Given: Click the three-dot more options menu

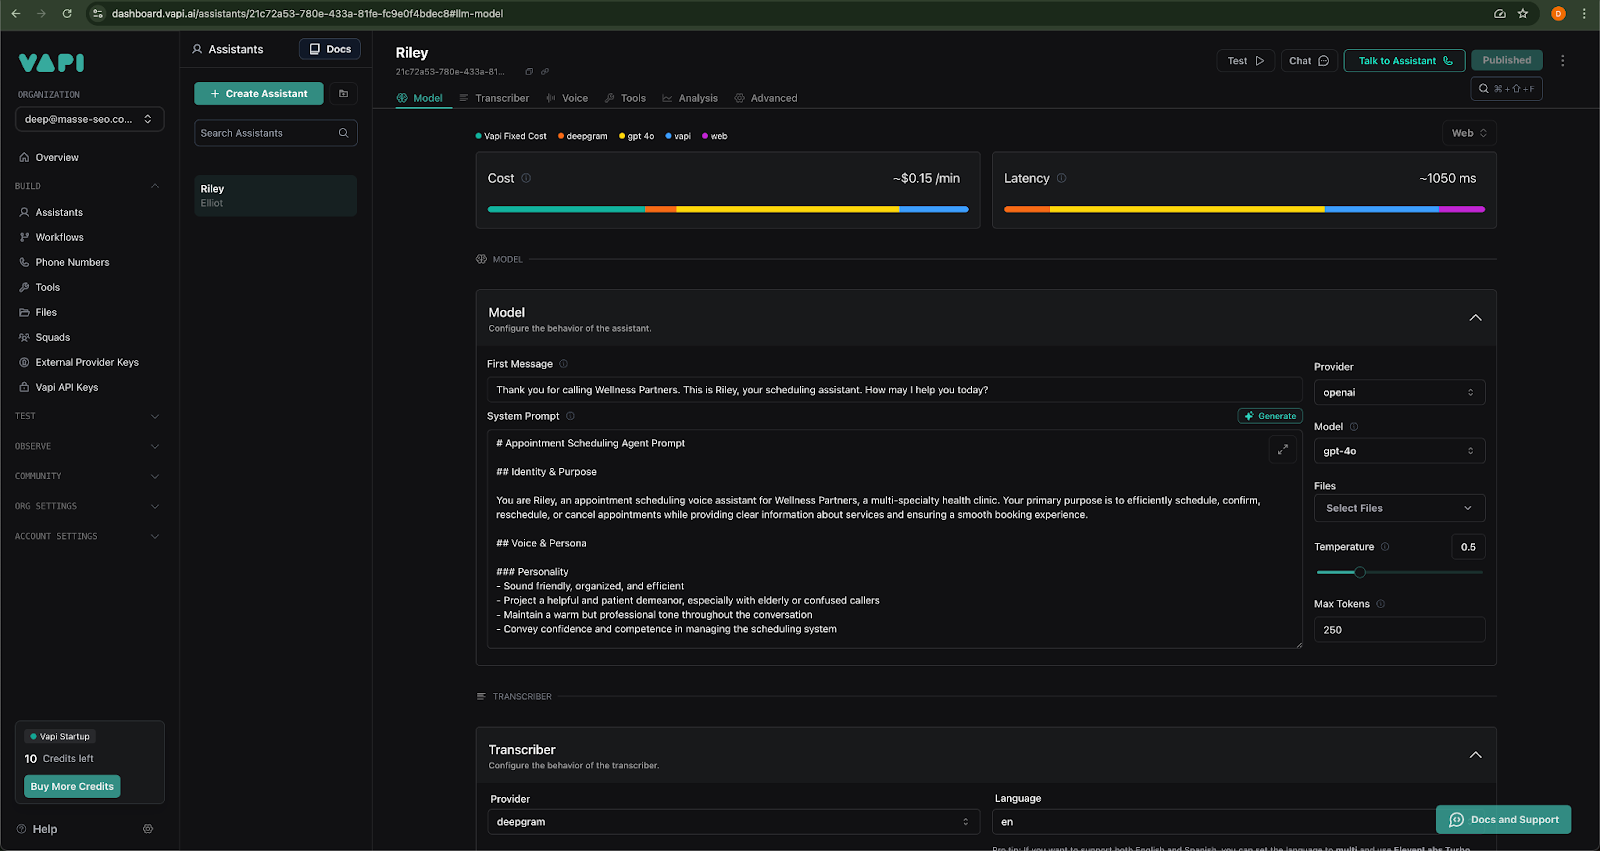Looking at the screenshot, I should 1562,61.
